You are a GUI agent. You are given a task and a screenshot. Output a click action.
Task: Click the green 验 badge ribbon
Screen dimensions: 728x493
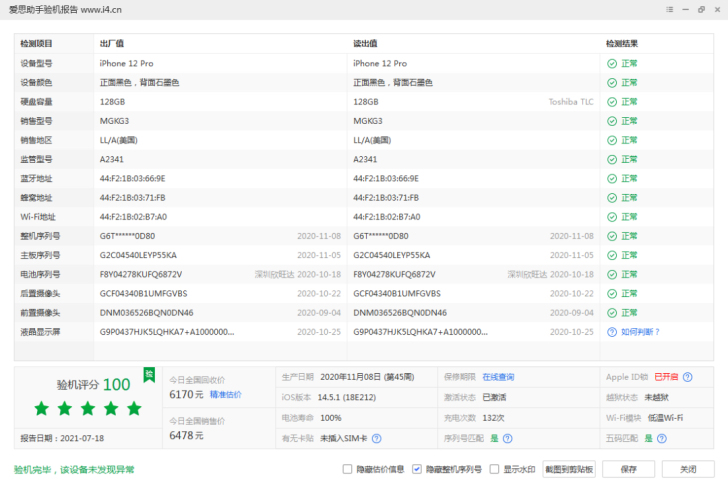(x=149, y=375)
